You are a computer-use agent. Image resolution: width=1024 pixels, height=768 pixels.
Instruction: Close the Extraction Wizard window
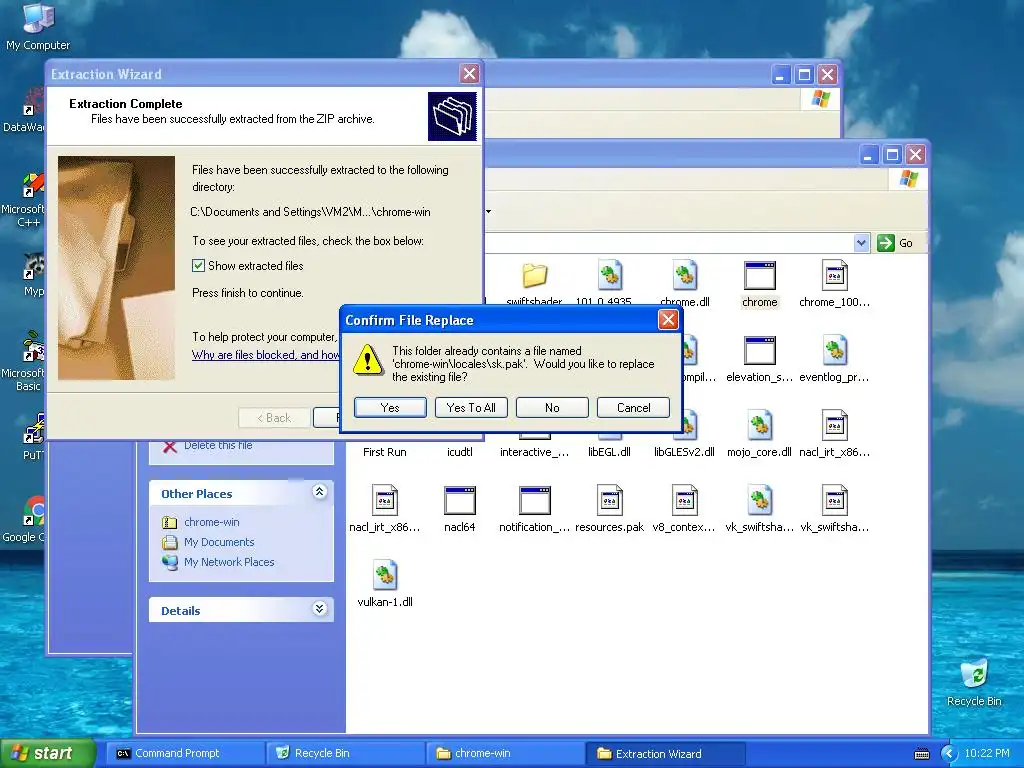click(469, 74)
